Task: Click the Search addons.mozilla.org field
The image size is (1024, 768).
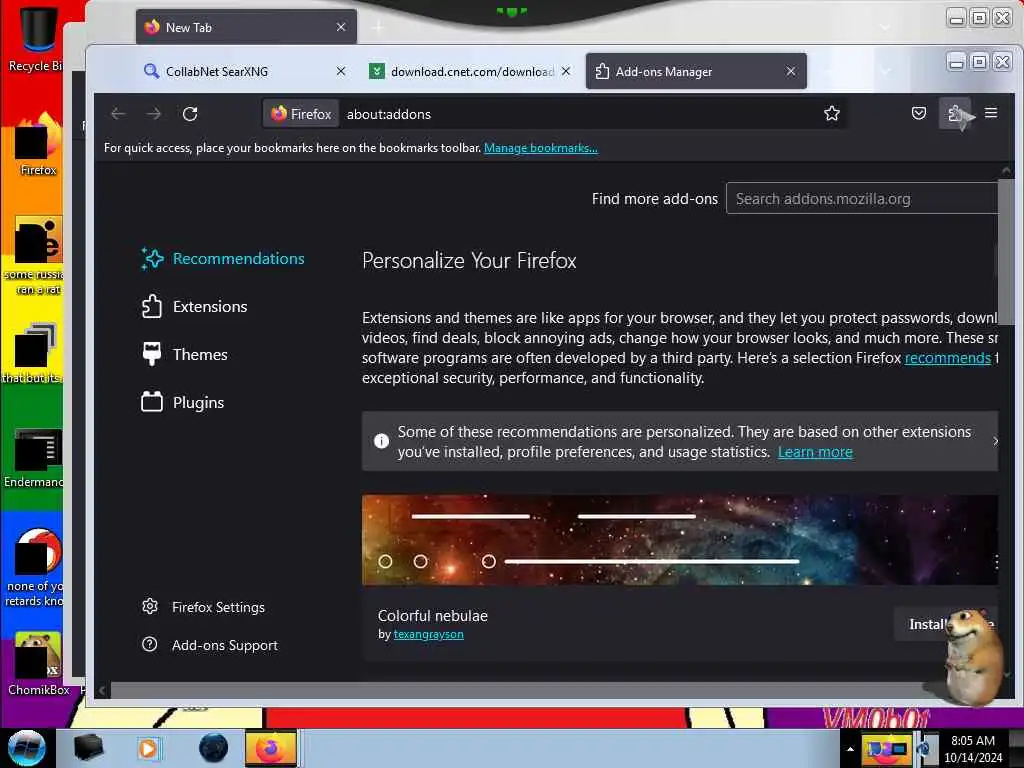Action: [862, 199]
